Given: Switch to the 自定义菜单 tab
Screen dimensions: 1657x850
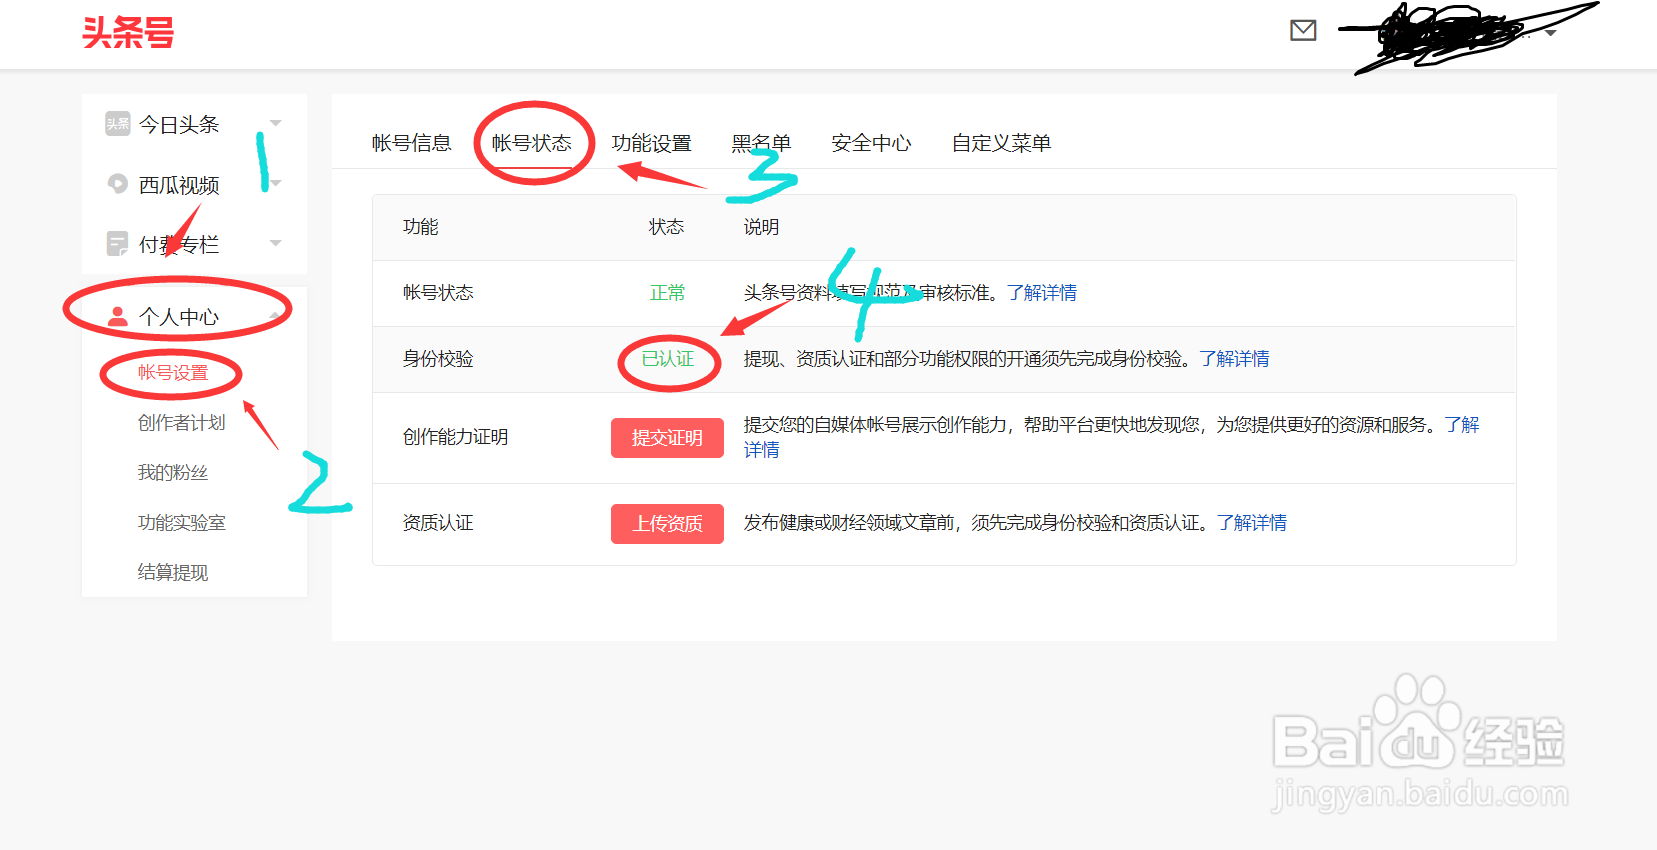Looking at the screenshot, I should coord(1001,143).
